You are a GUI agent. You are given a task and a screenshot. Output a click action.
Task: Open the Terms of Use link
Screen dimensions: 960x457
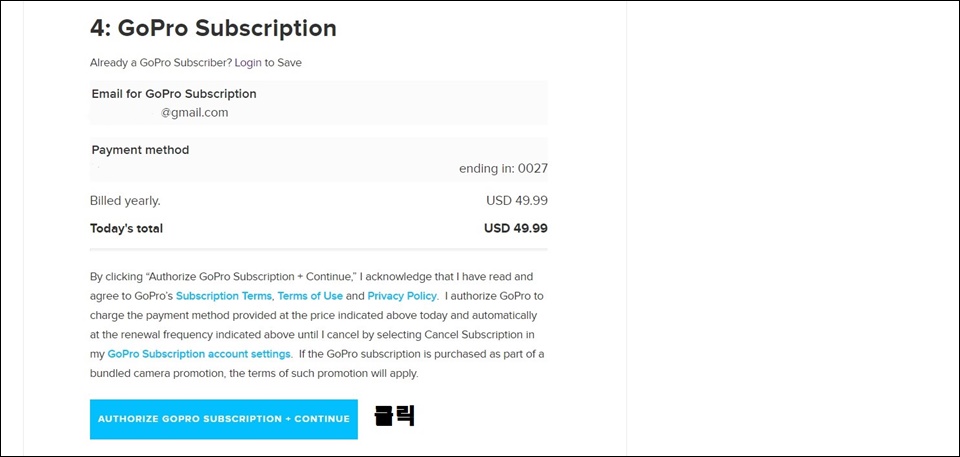[310, 296]
